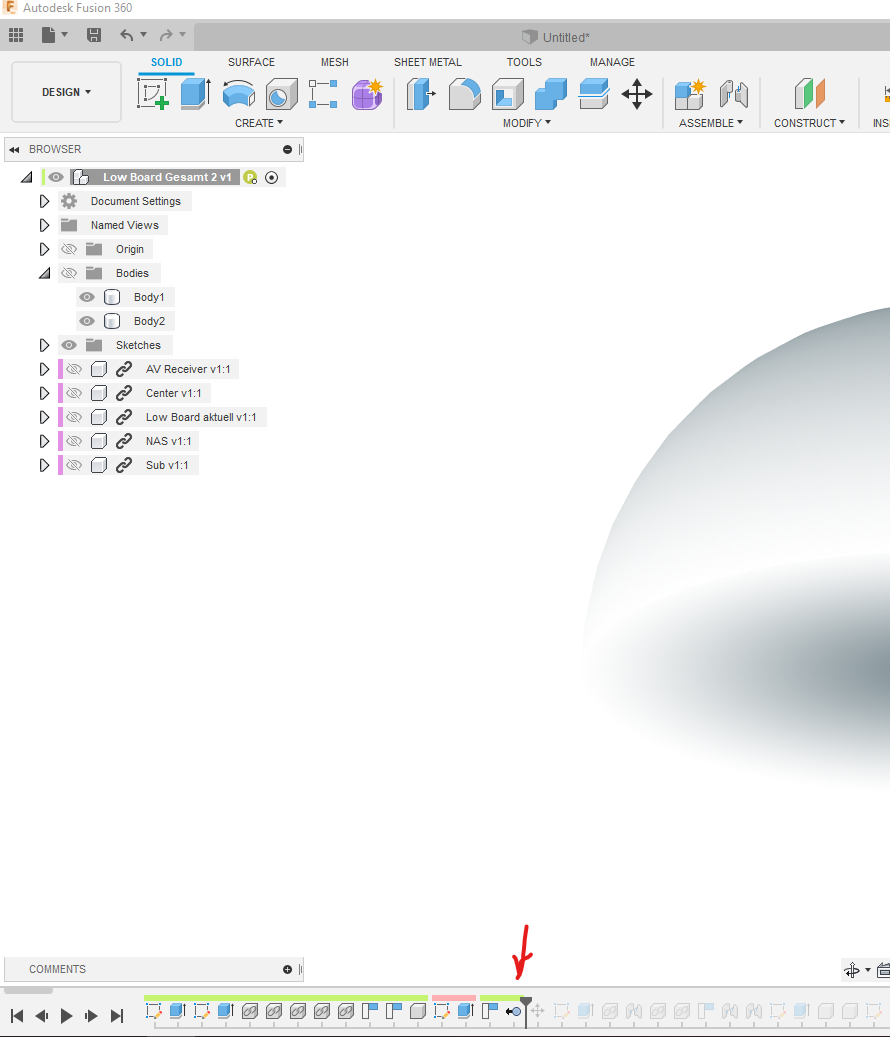Viewport: 890px width, 1037px height.
Task: Click the Orbit navigation icon
Action: point(852,970)
